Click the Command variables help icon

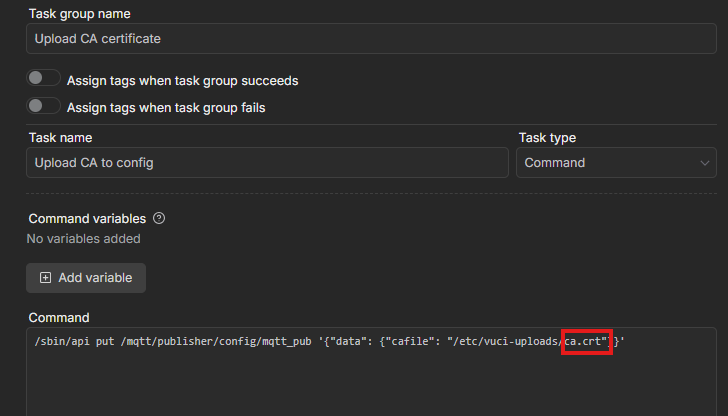tap(159, 218)
